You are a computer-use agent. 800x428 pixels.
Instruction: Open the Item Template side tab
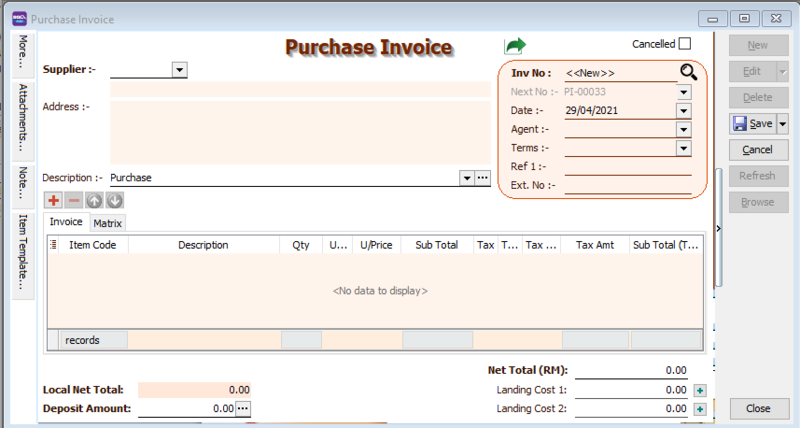[23, 252]
